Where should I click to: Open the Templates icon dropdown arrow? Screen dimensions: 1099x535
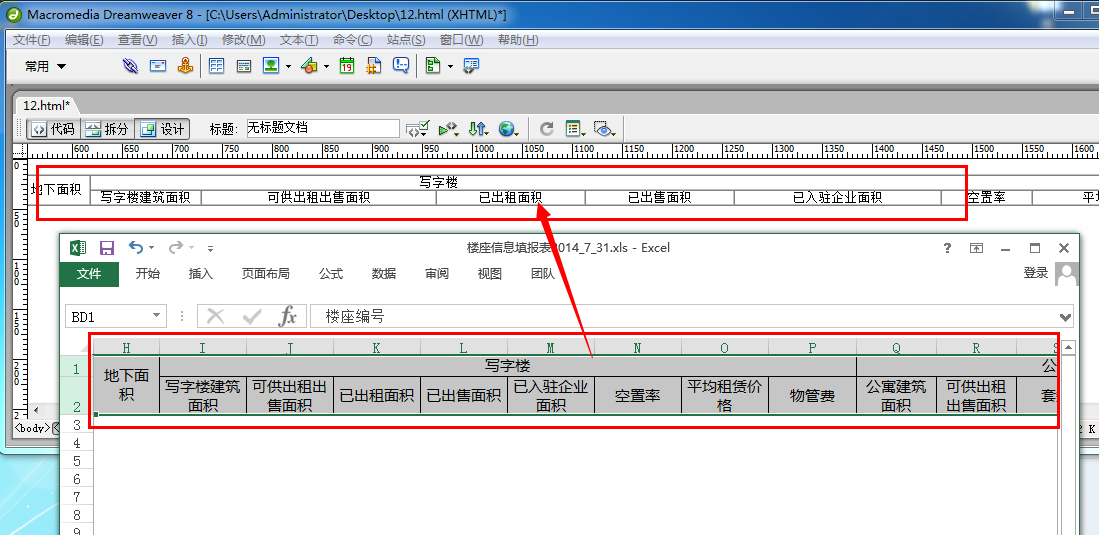450,67
